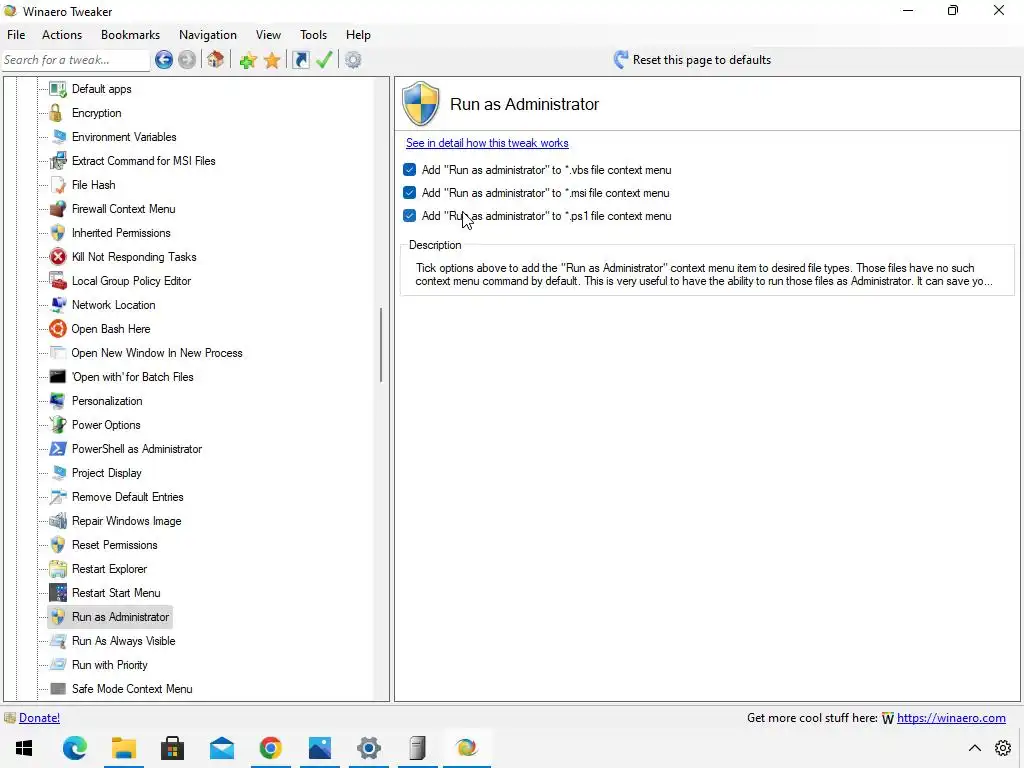
Task: Select Project Display tree entry
Action: (106, 473)
